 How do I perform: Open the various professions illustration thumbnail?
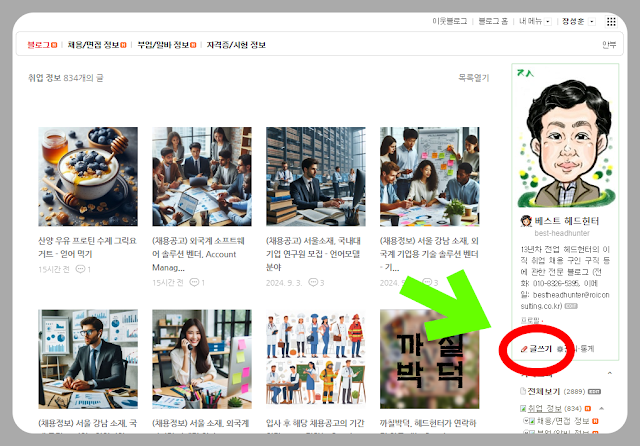[x=316, y=359]
